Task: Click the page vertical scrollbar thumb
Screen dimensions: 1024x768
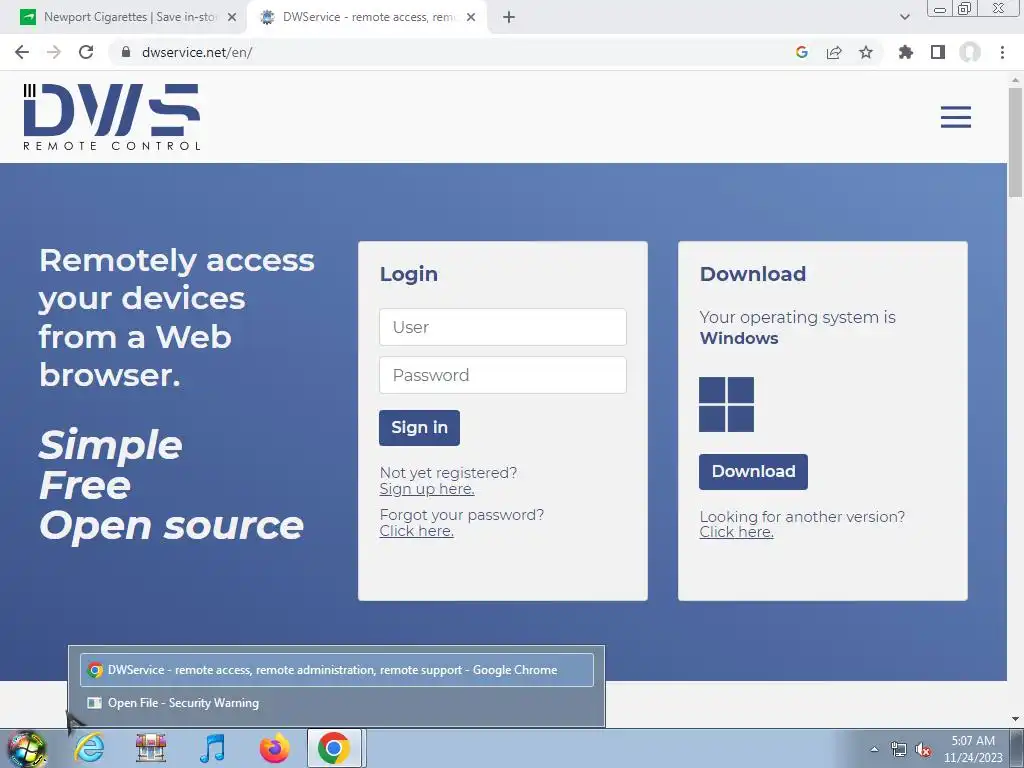Action: click(1015, 142)
